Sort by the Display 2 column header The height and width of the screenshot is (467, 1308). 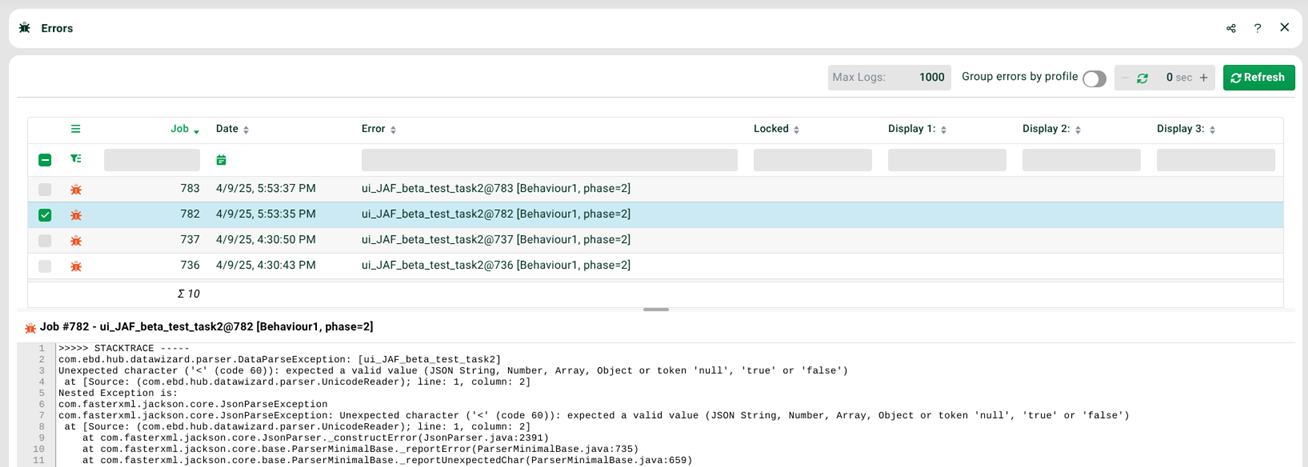pyautogui.click(x=1053, y=129)
